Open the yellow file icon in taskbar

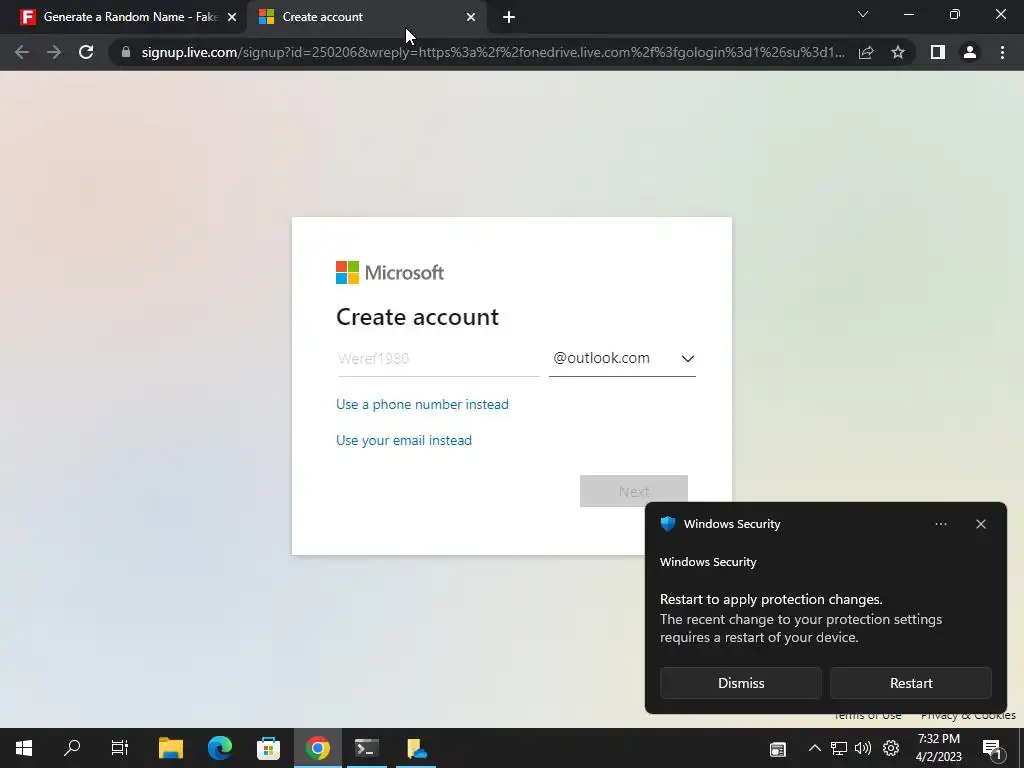tap(416, 748)
